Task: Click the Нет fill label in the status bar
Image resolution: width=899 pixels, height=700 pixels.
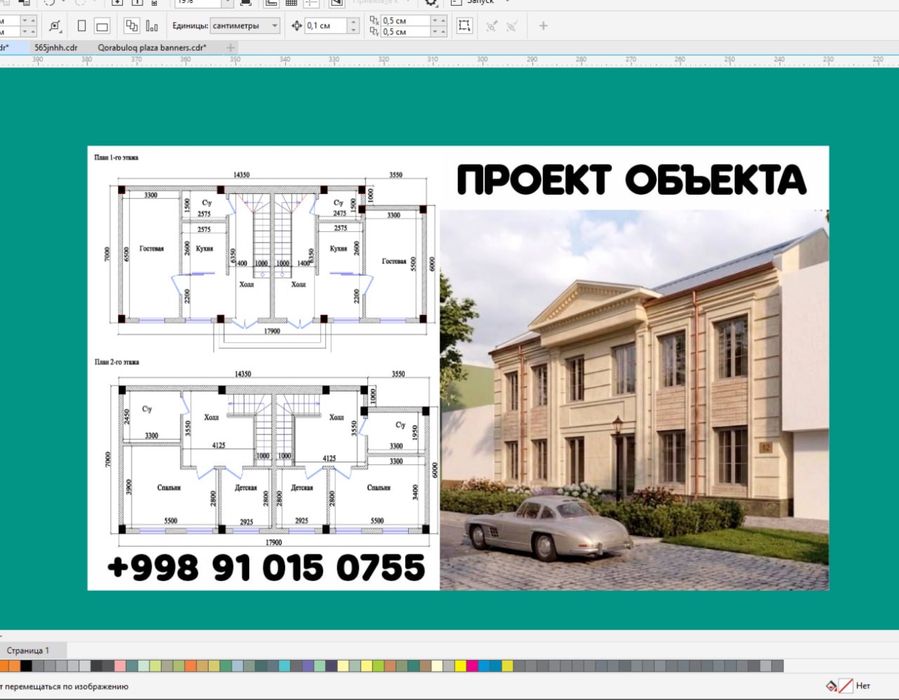Action: click(x=863, y=686)
